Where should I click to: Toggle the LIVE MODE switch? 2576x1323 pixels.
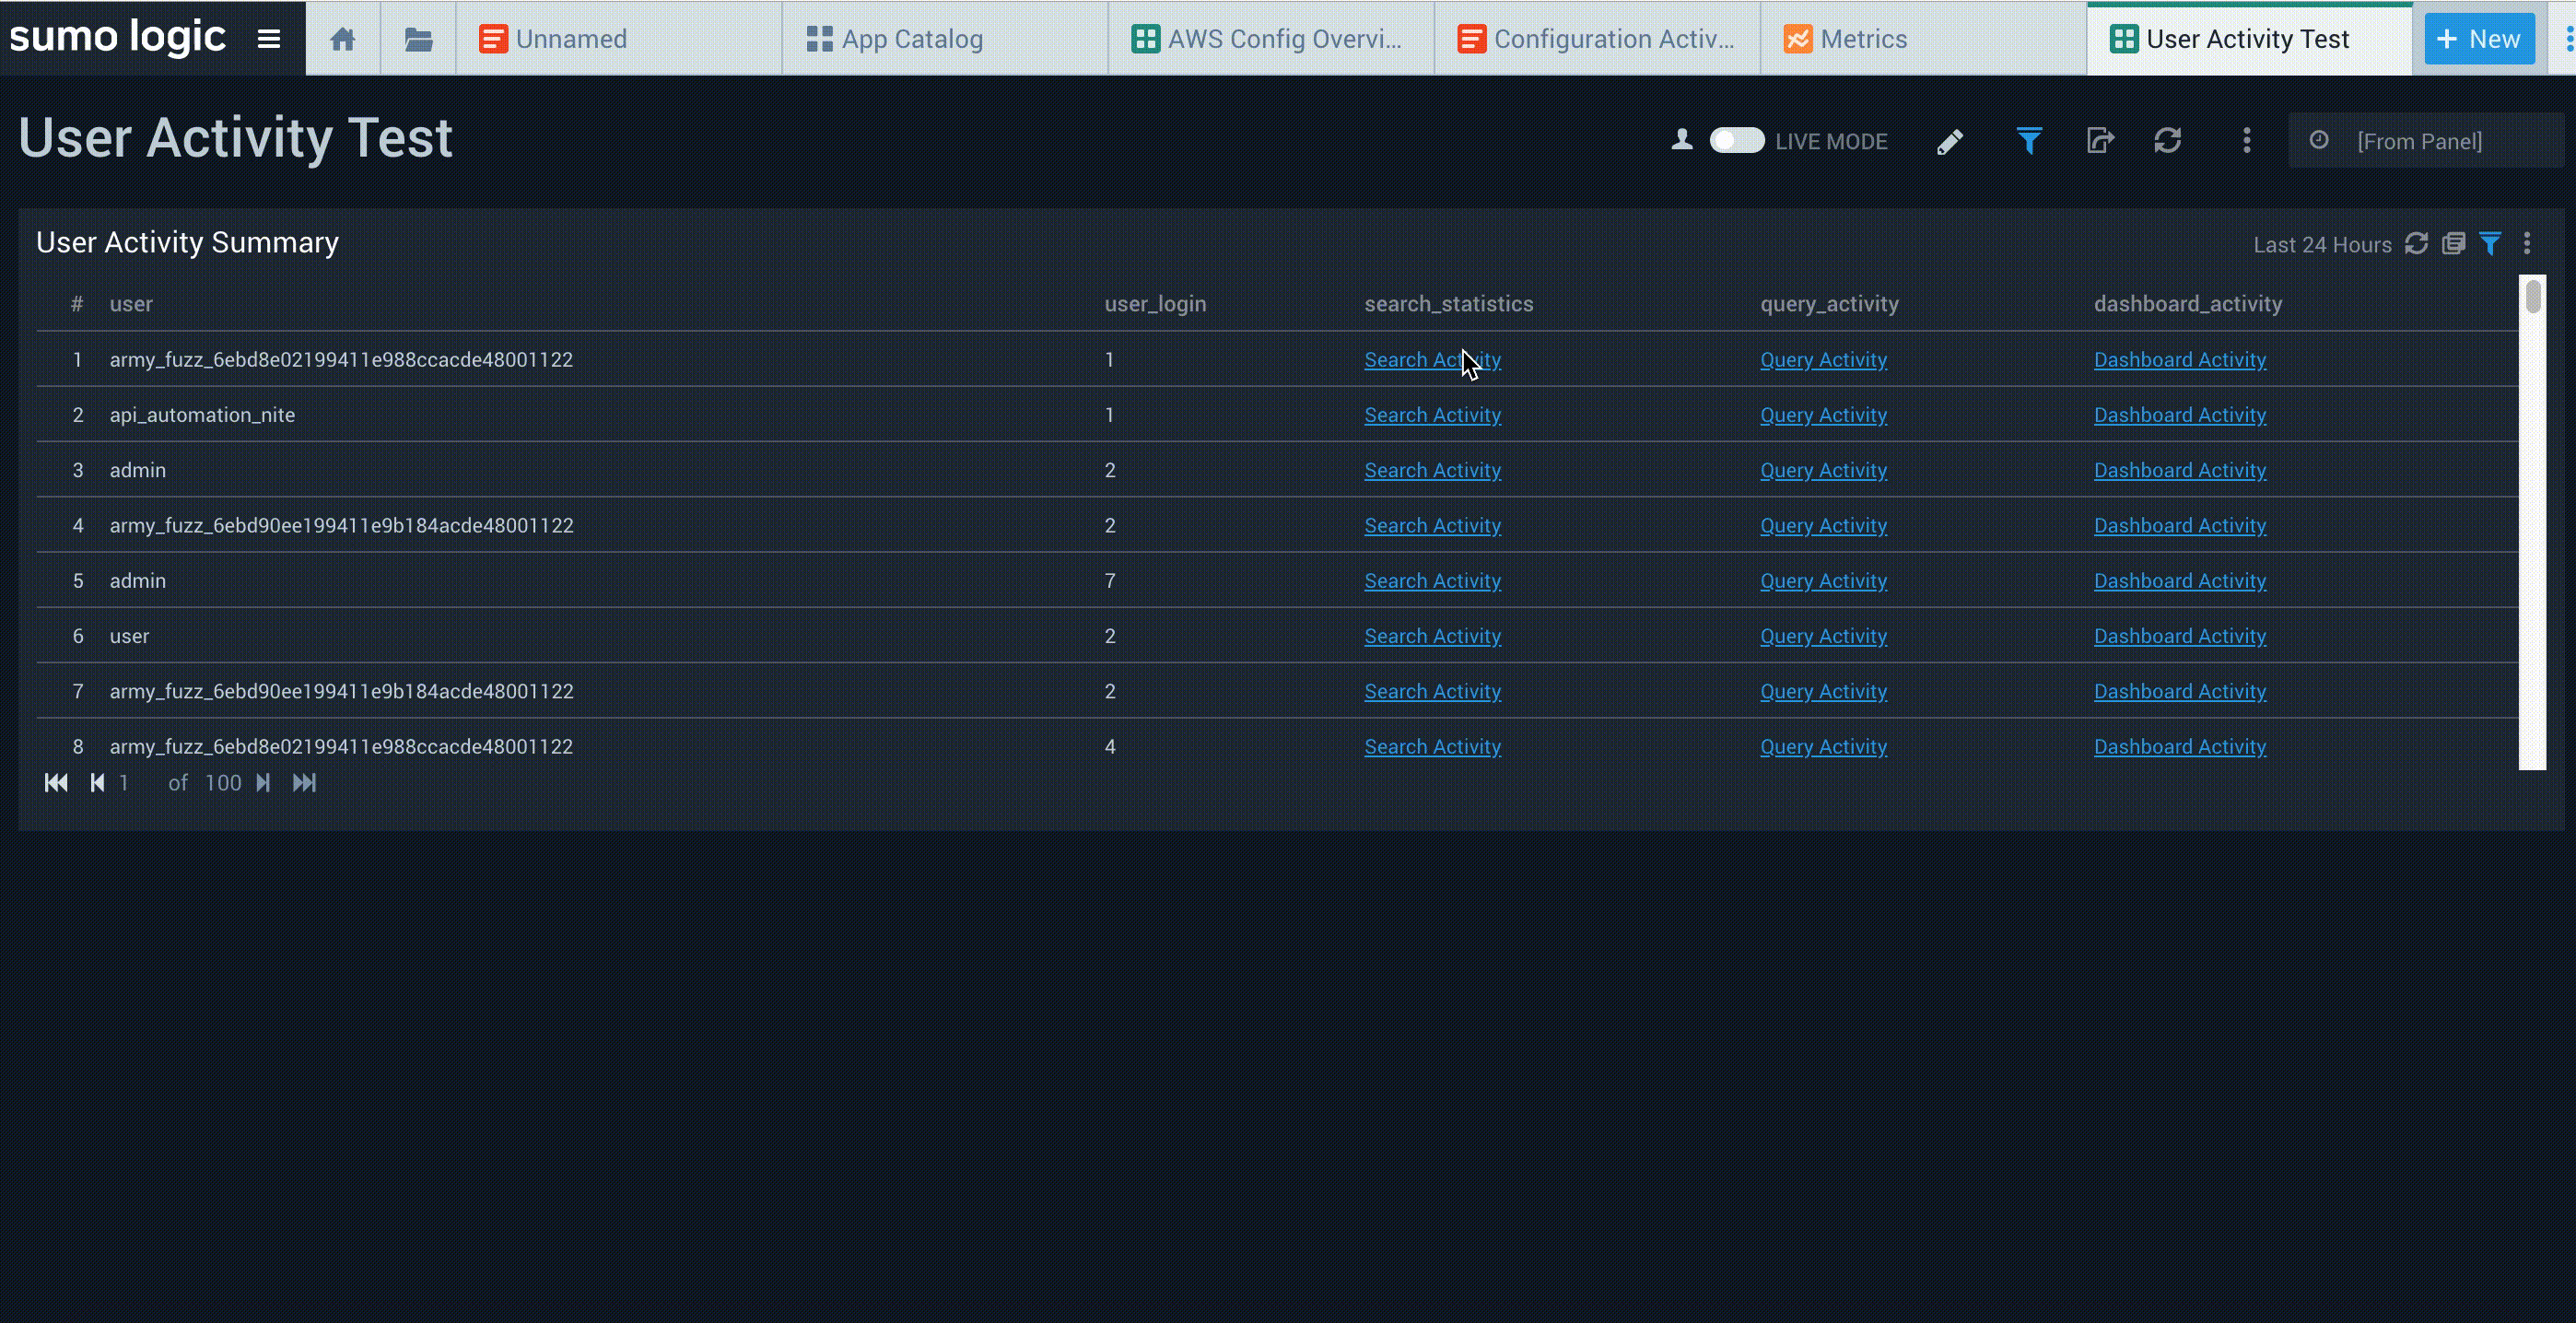[x=1736, y=141]
